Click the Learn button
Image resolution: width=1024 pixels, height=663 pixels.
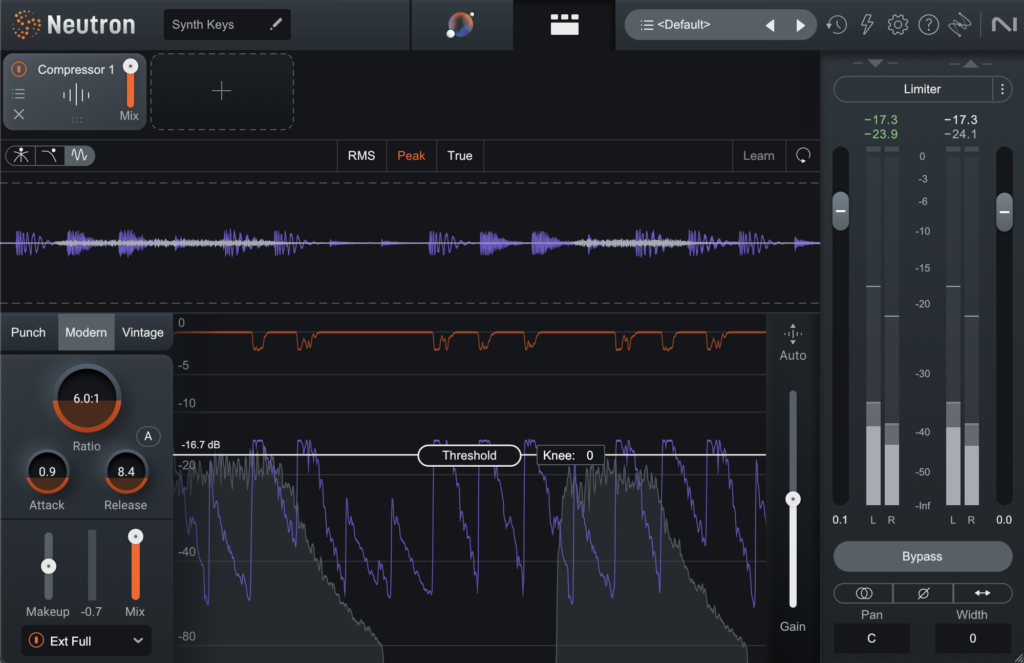click(x=758, y=155)
